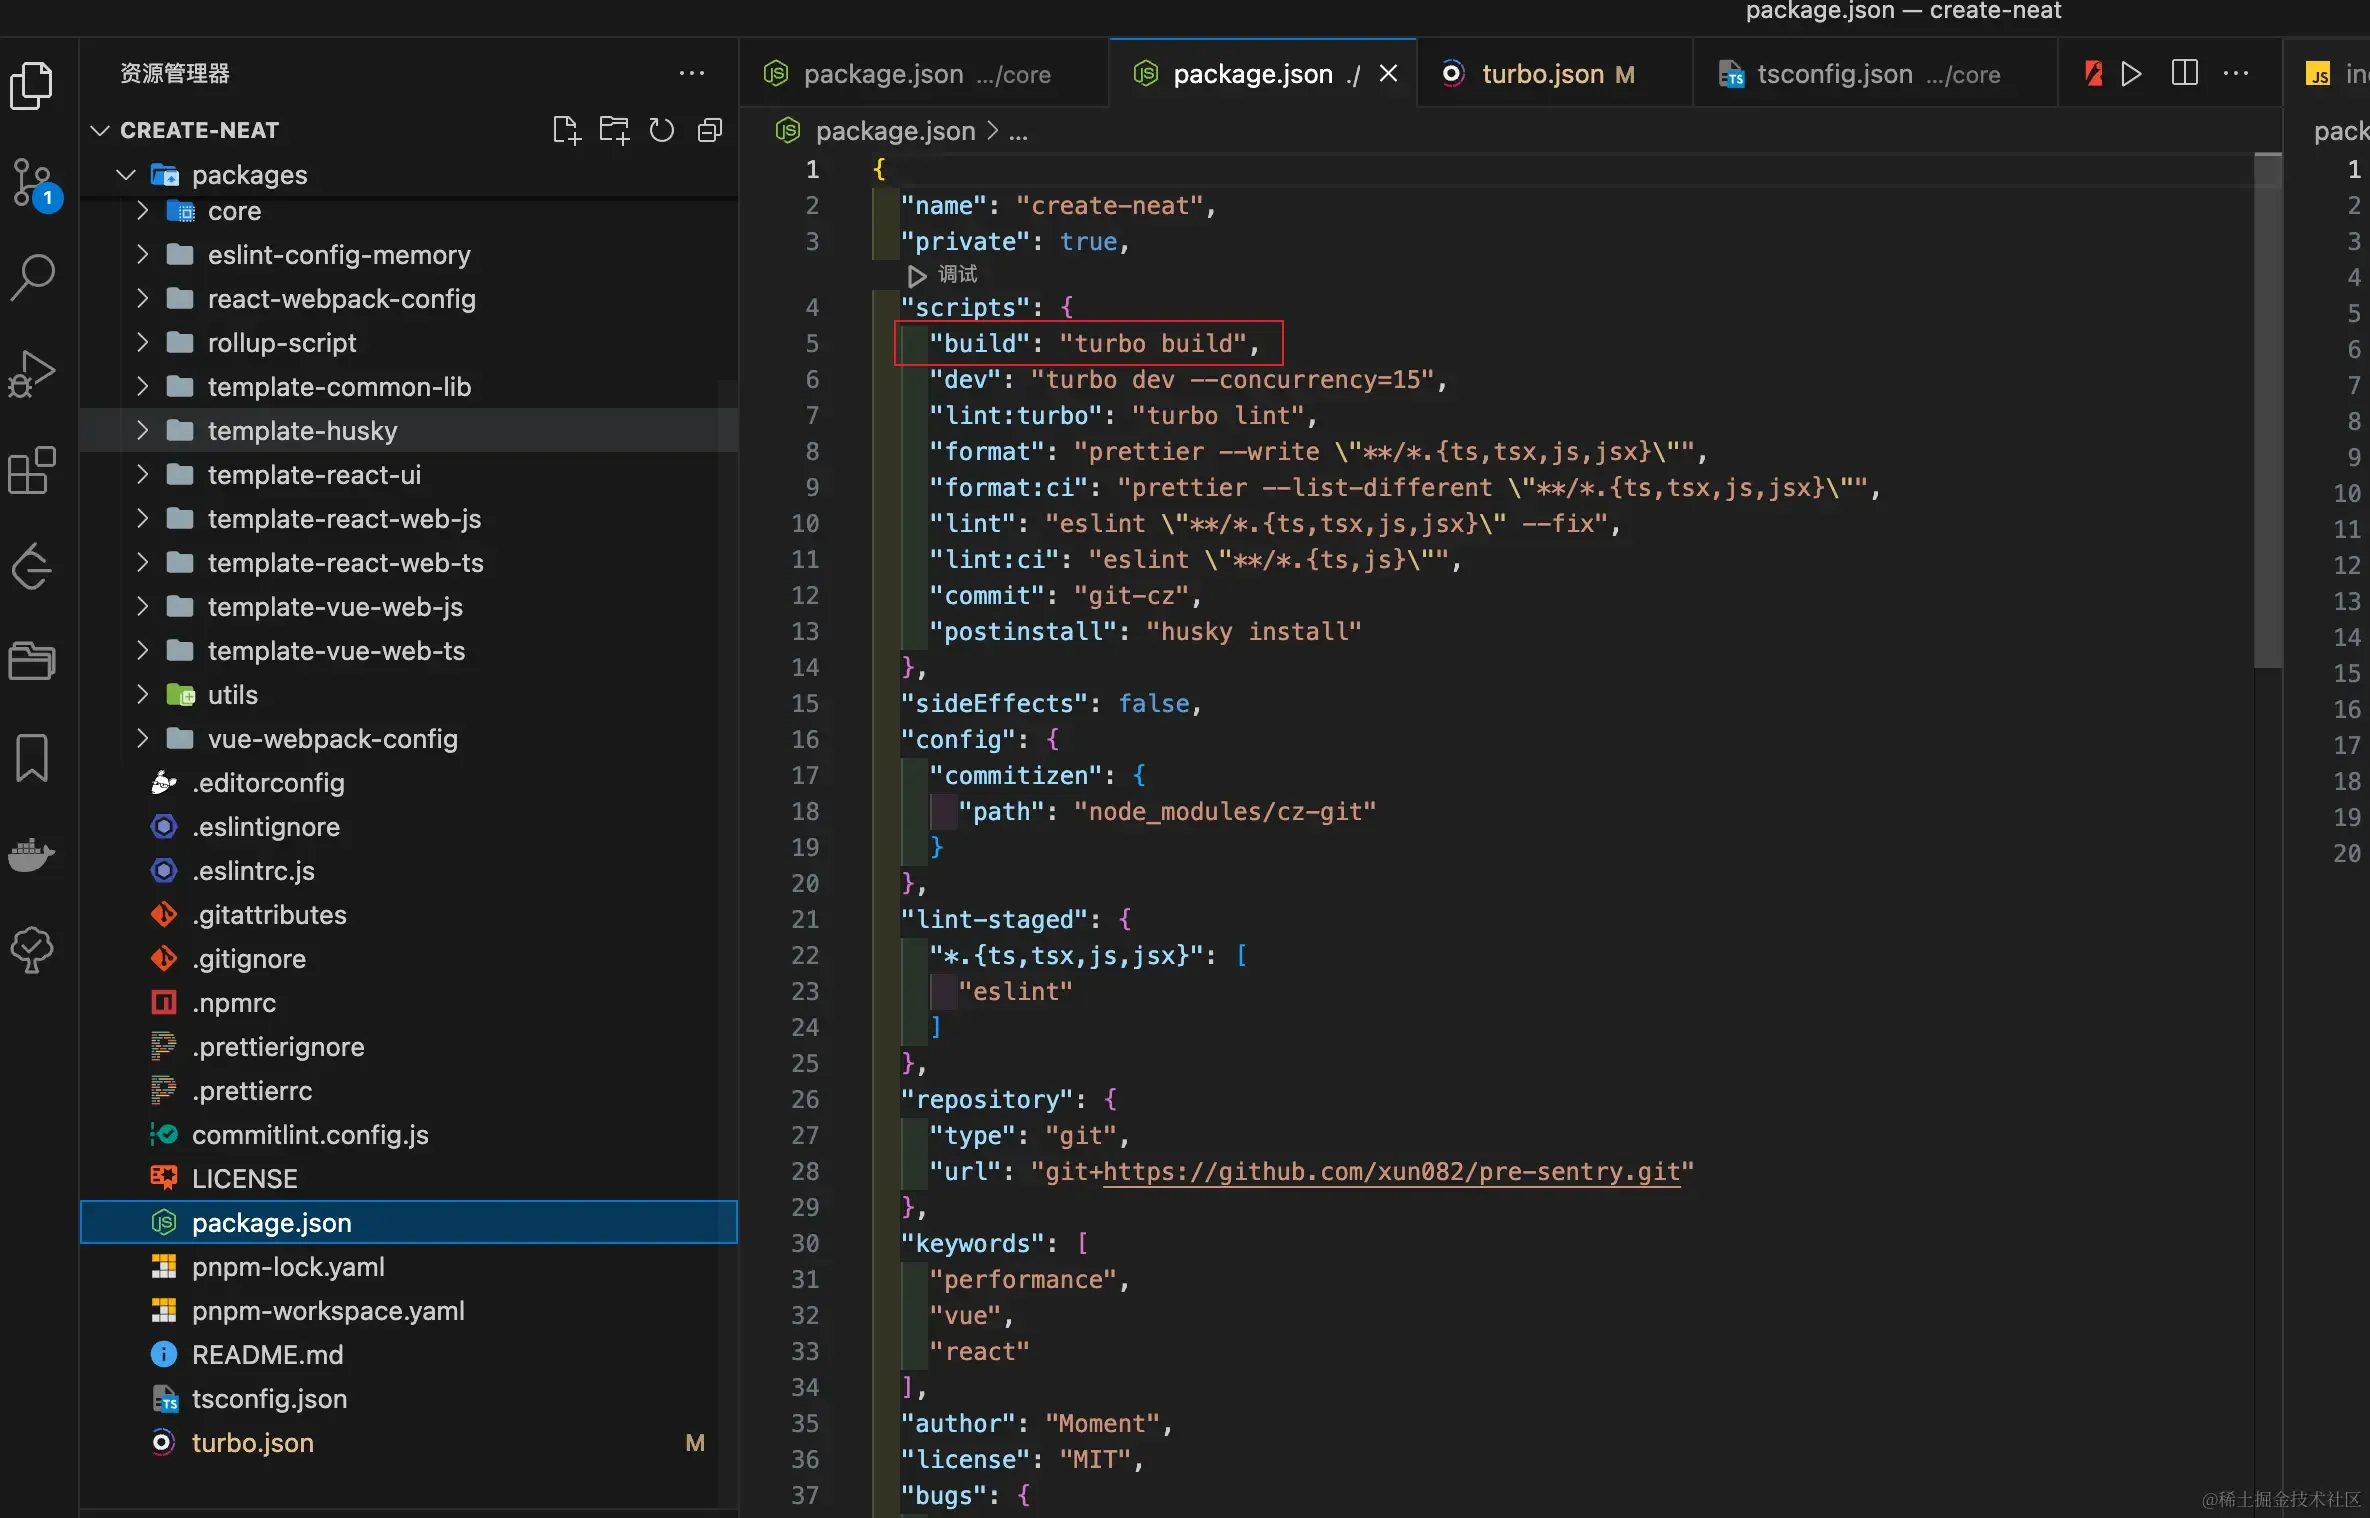2370x1518 pixels.
Task: Open the Search view icon
Action: pos(32,277)
